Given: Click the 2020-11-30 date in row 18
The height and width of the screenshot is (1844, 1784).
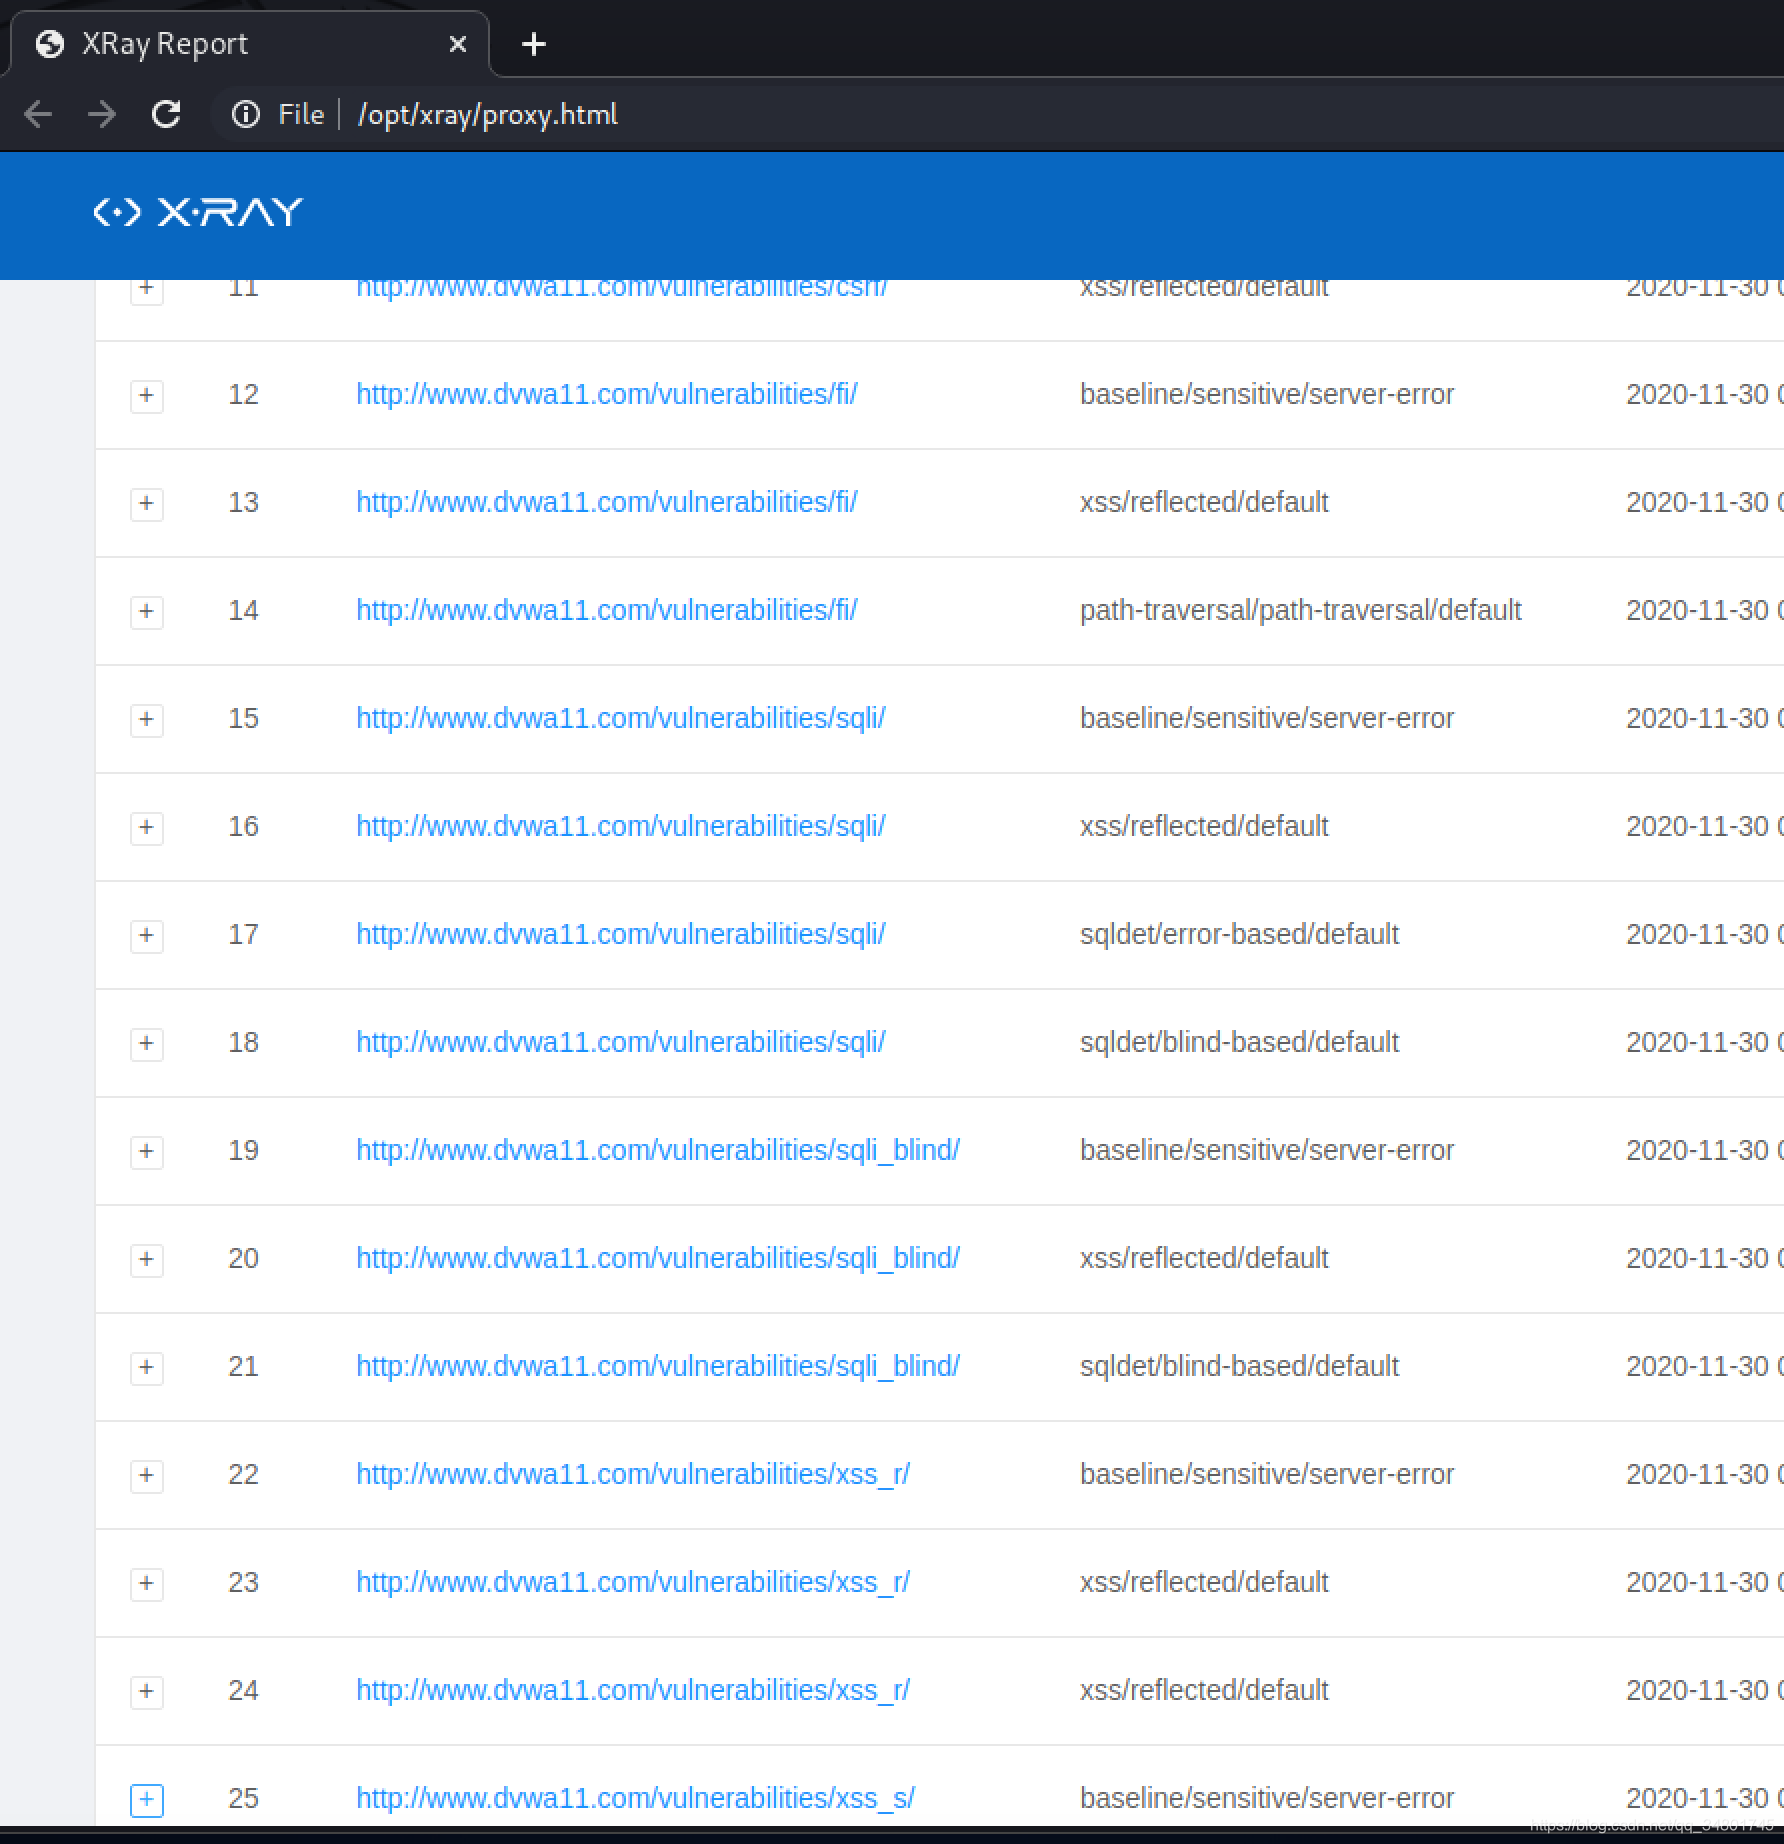Looking at the screenshot, I should (1698, 1042).
